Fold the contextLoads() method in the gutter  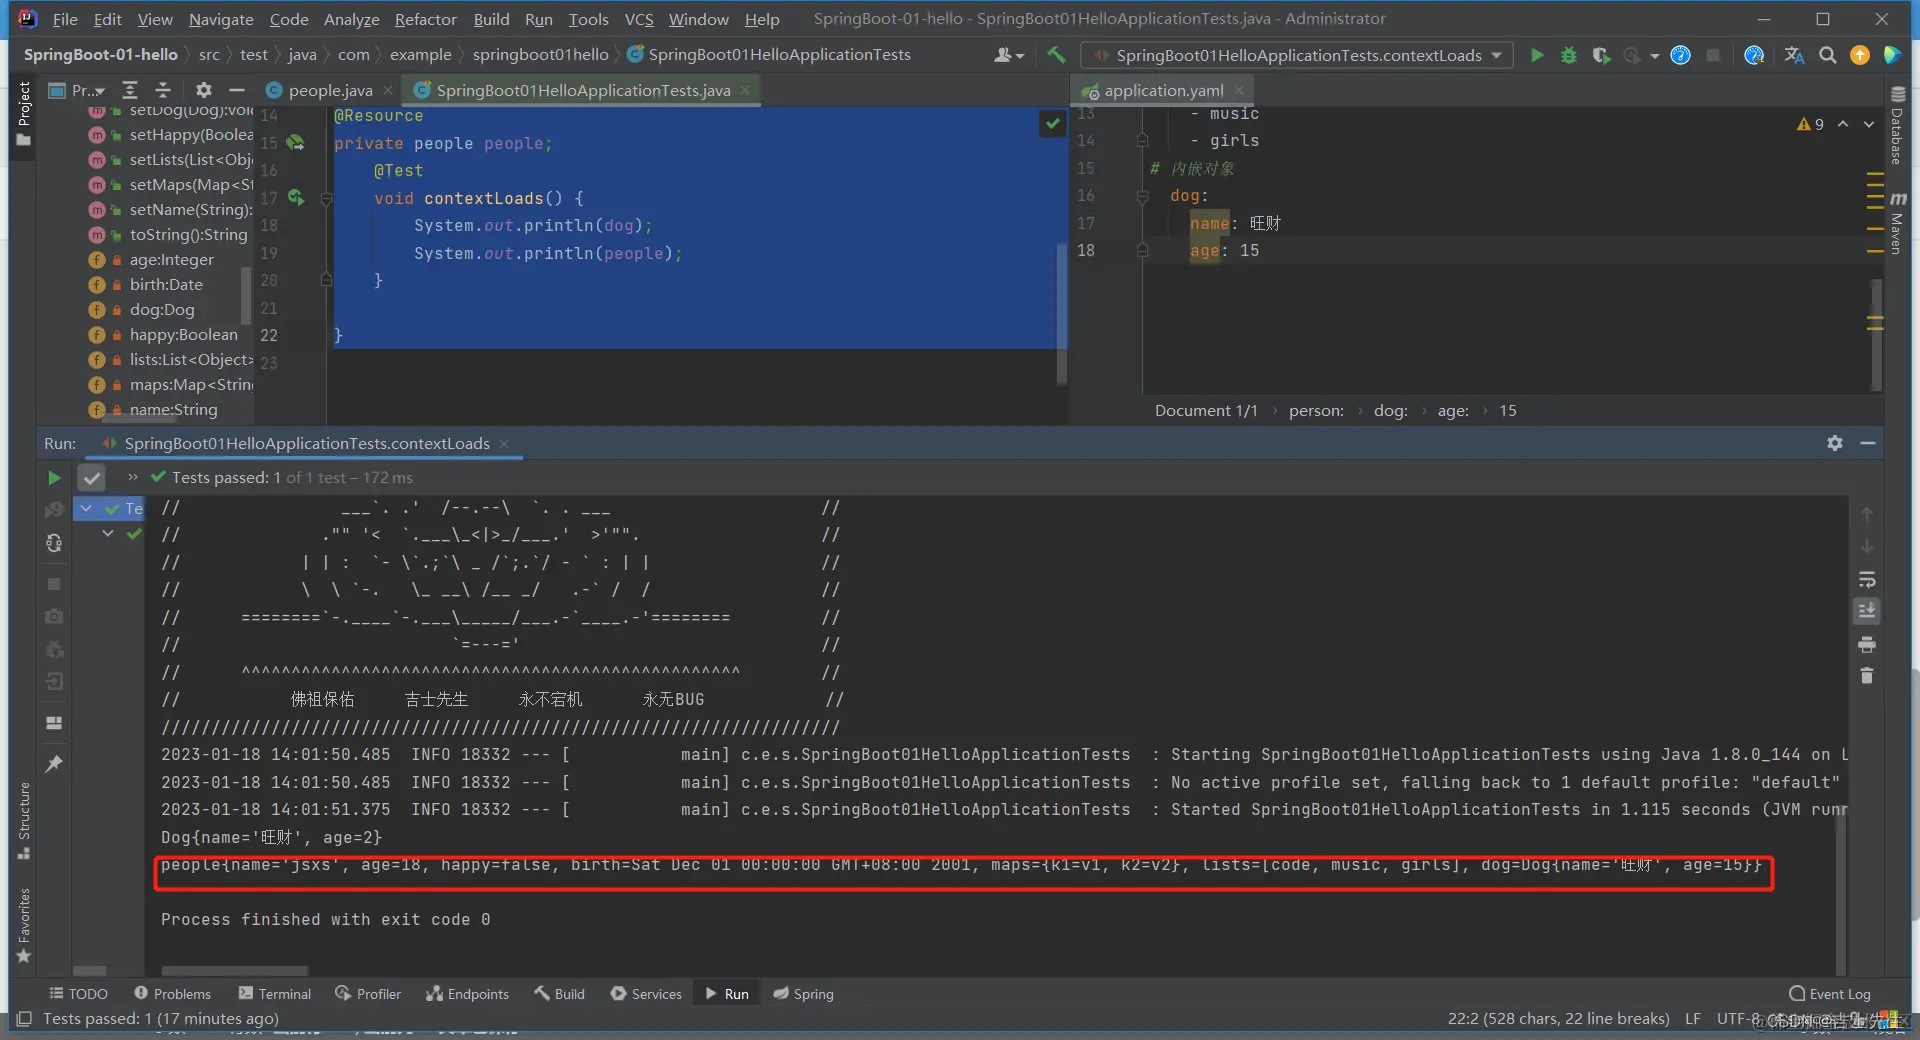(x=326, y=199)
